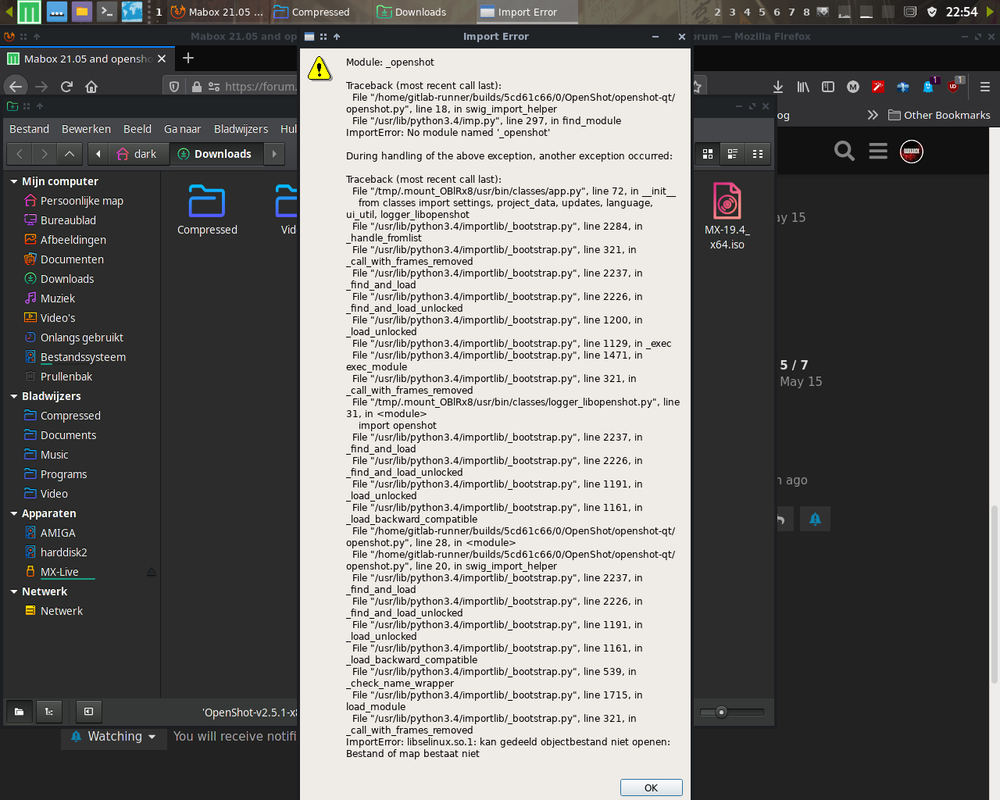The image size is (1000, 800).
Task: Click forum search magnifier icon
Action: coord(844,151)
